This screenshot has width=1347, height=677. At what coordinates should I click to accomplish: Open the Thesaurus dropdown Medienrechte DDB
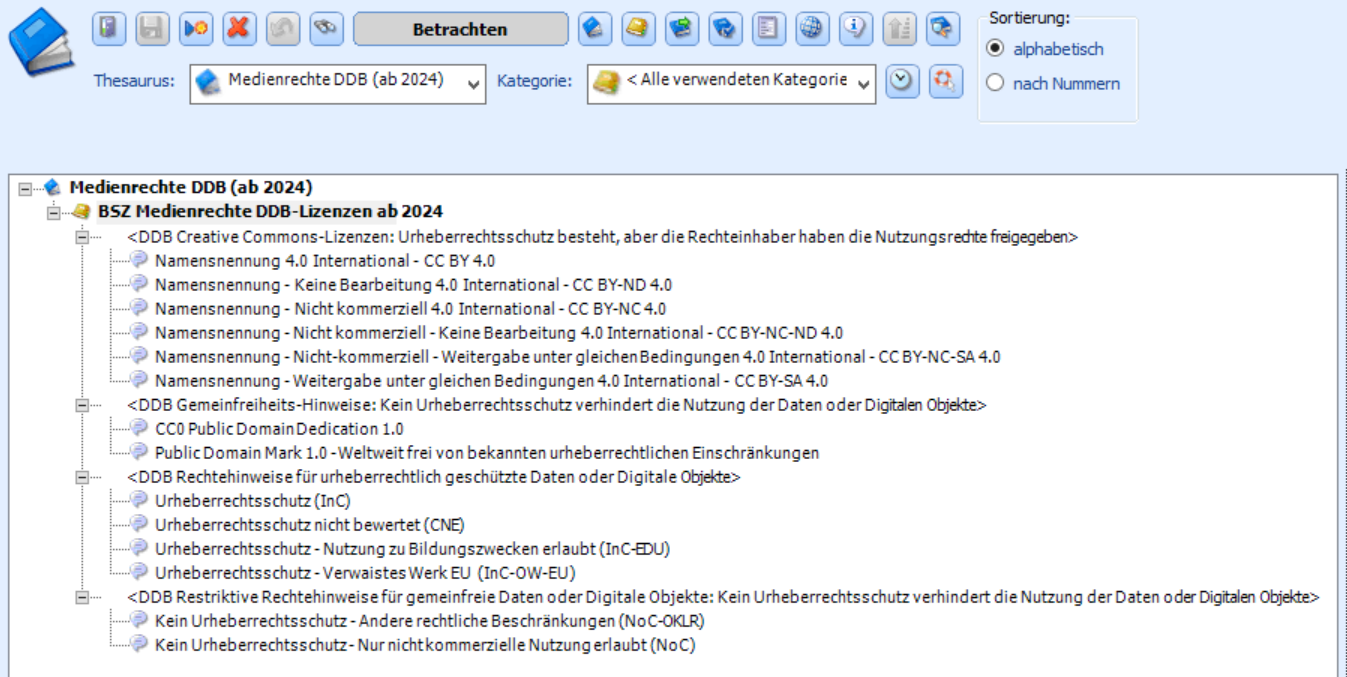(x=337, y=83)
